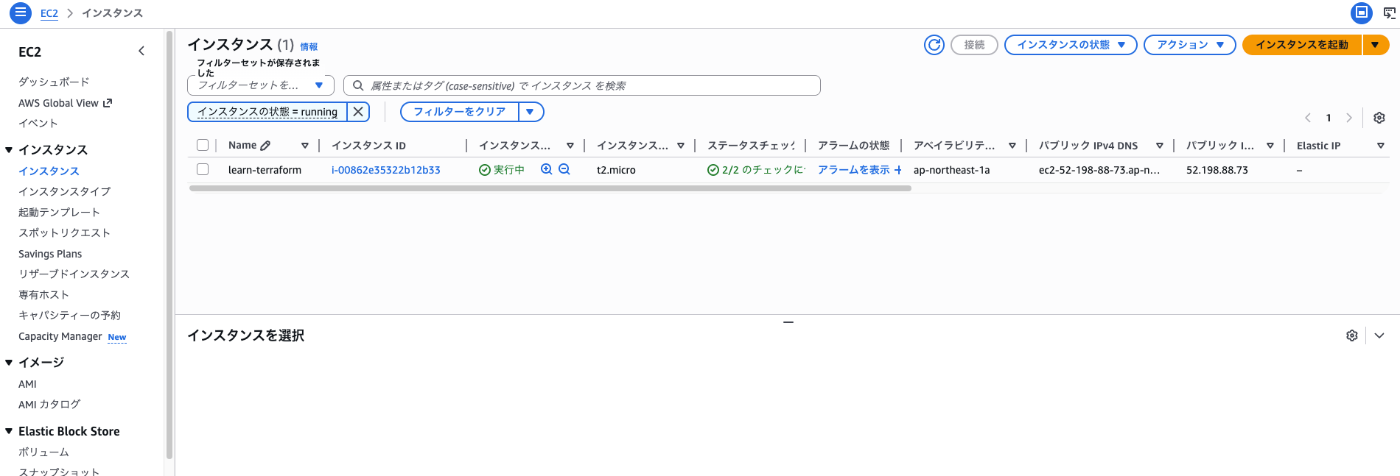Sort by the Name column arrow
1400x476 pixels.
pos(305,146)
